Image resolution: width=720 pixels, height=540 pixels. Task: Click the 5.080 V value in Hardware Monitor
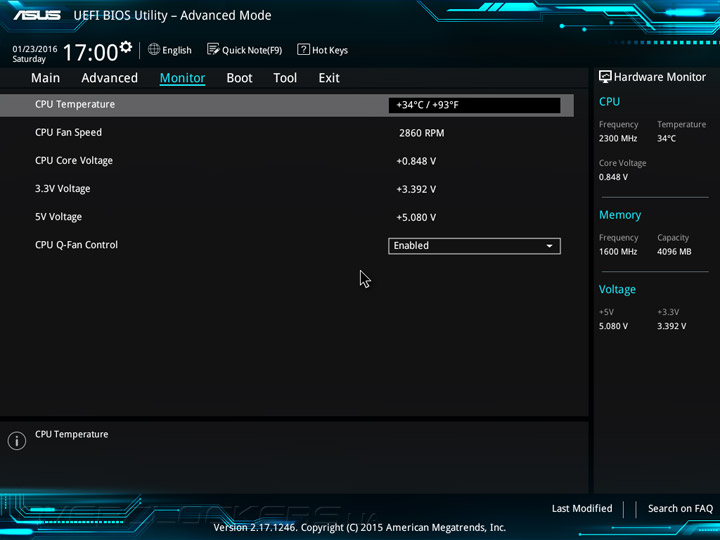[613, 326]
